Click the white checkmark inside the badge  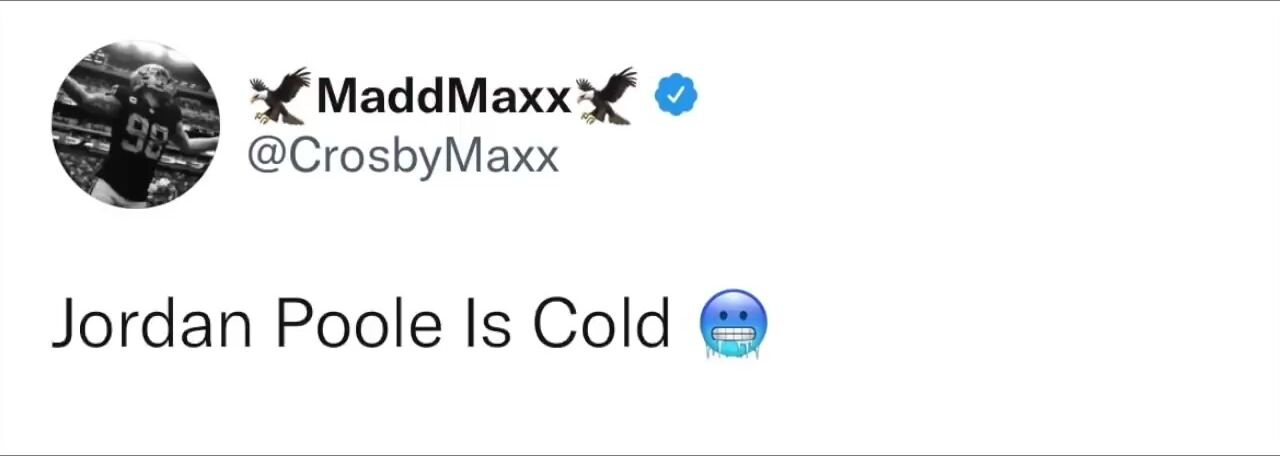coord(676,95)
